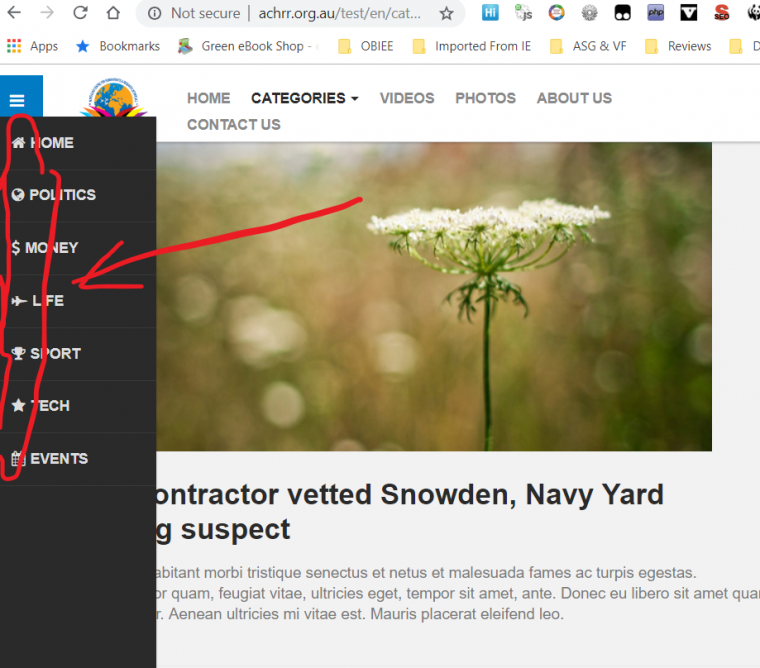Click the colorful circle extension icon
Screen dimensions: 760x668
[x=556, y=13]
